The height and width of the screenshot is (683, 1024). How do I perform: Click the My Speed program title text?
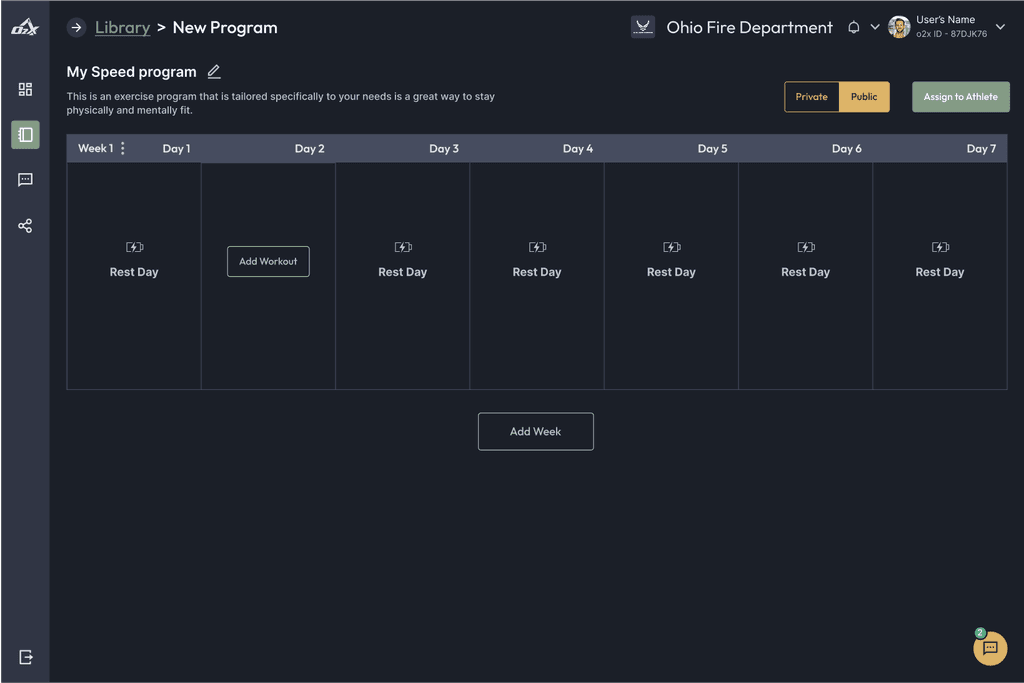[x=131, y=72]
